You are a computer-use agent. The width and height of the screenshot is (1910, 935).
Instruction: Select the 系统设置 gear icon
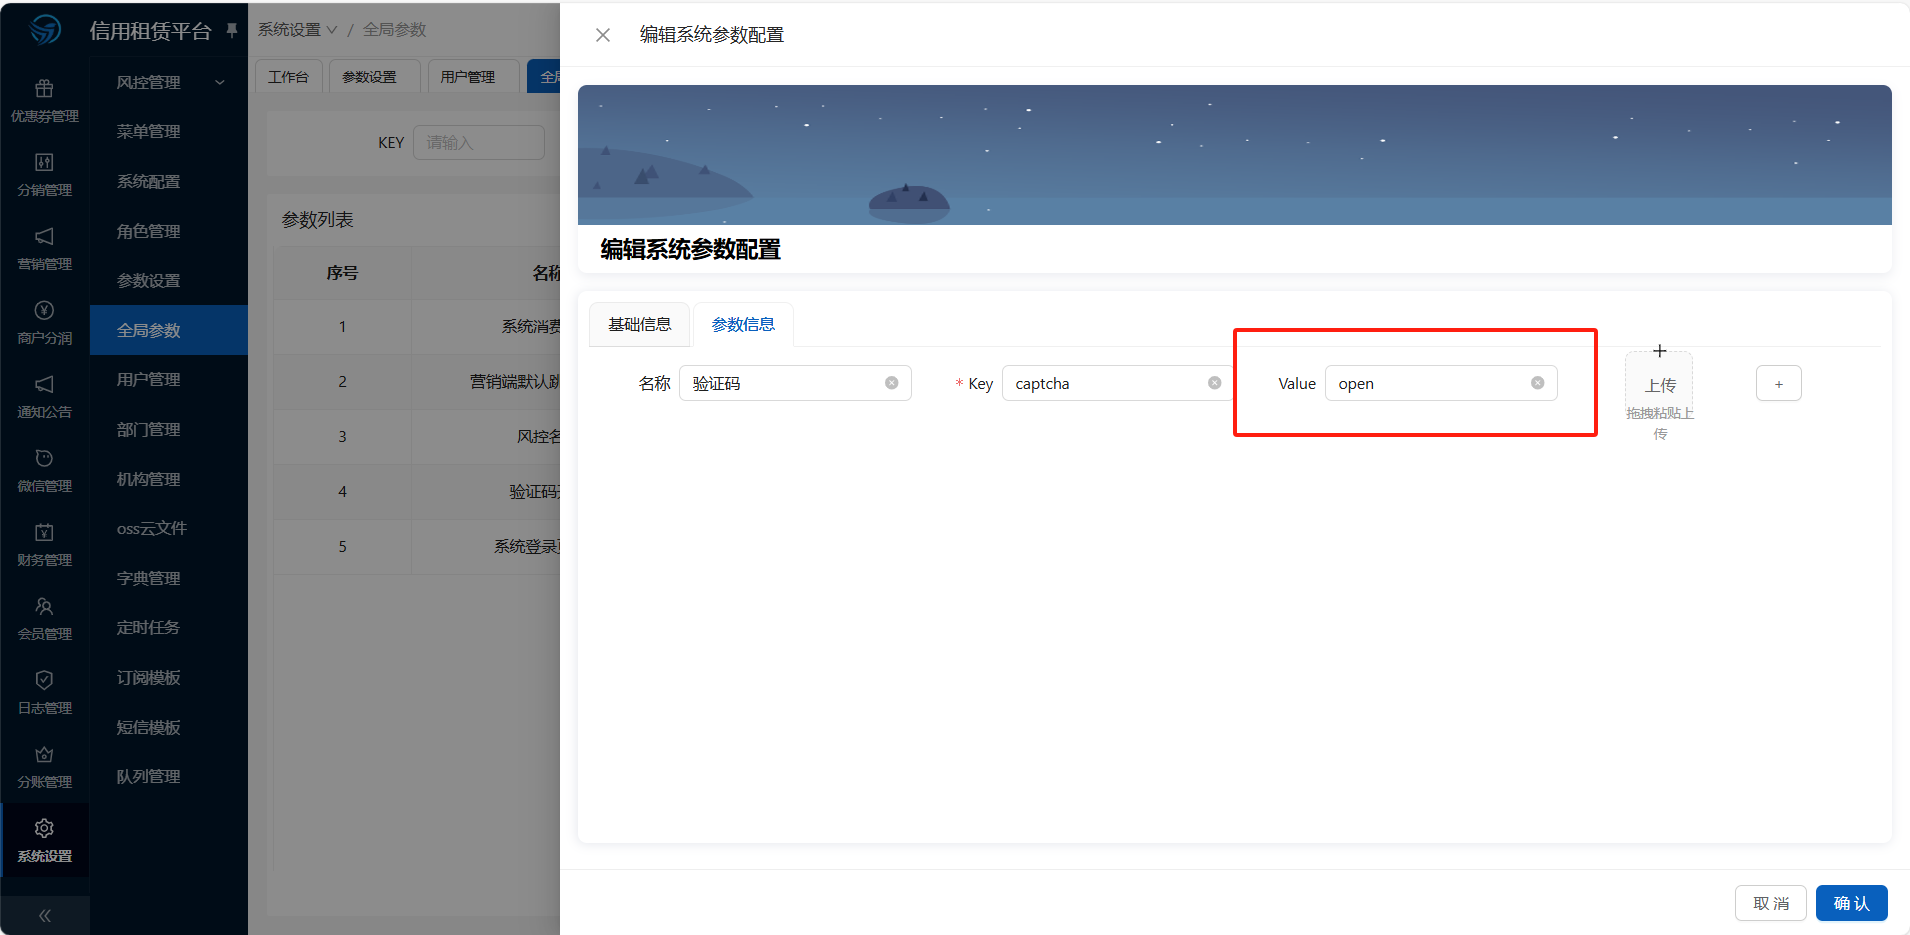coord(44,829)
